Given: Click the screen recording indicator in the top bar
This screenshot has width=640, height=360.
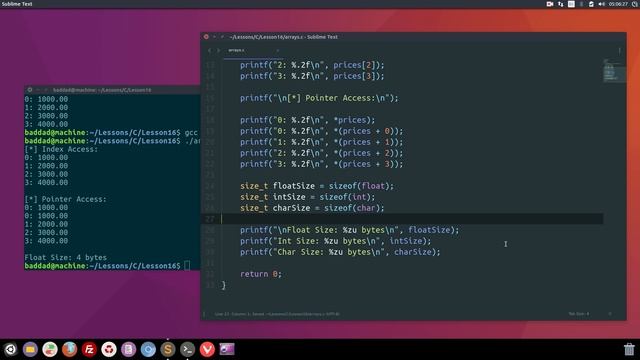Looking at the screenshot, I should point(550,4).
